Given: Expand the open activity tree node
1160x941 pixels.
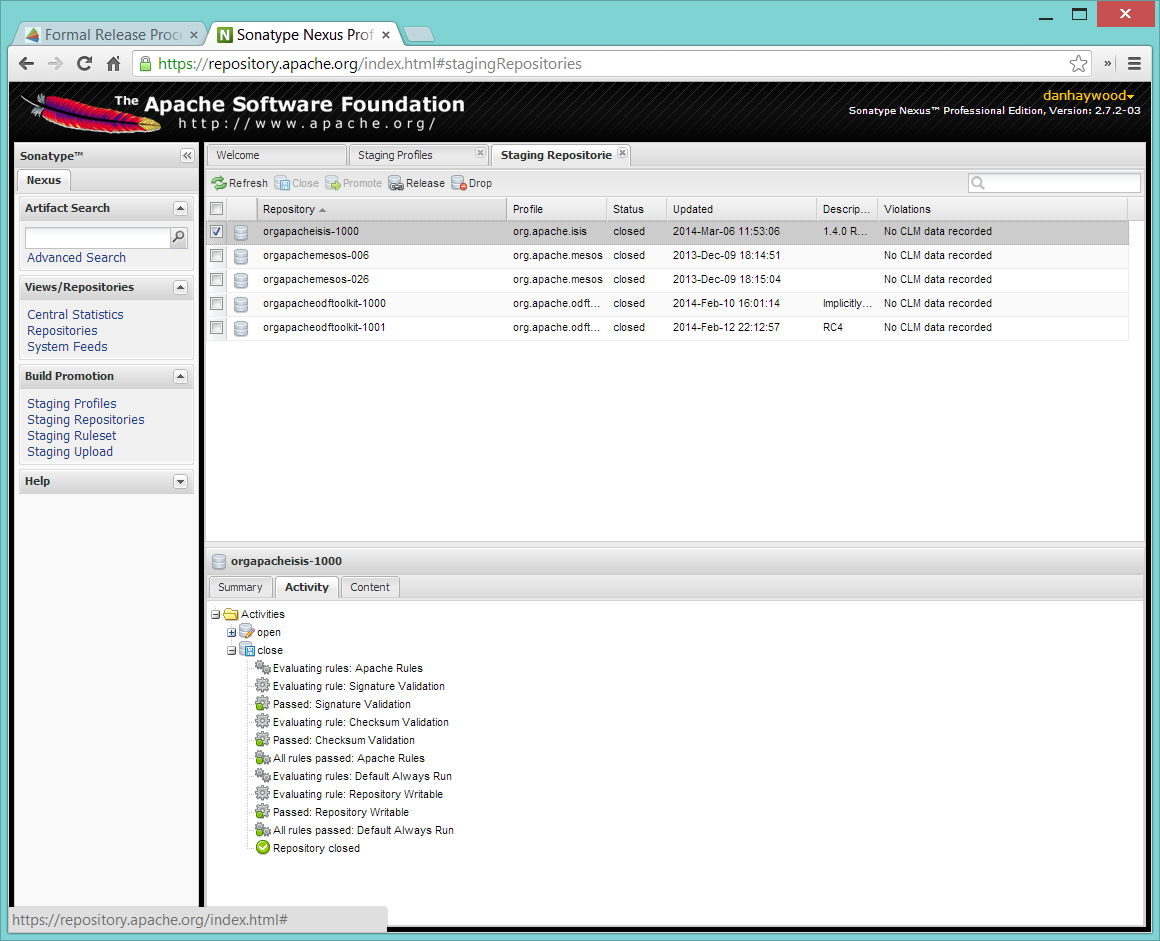Looking at the screenshot, I should tap(232, 632).
